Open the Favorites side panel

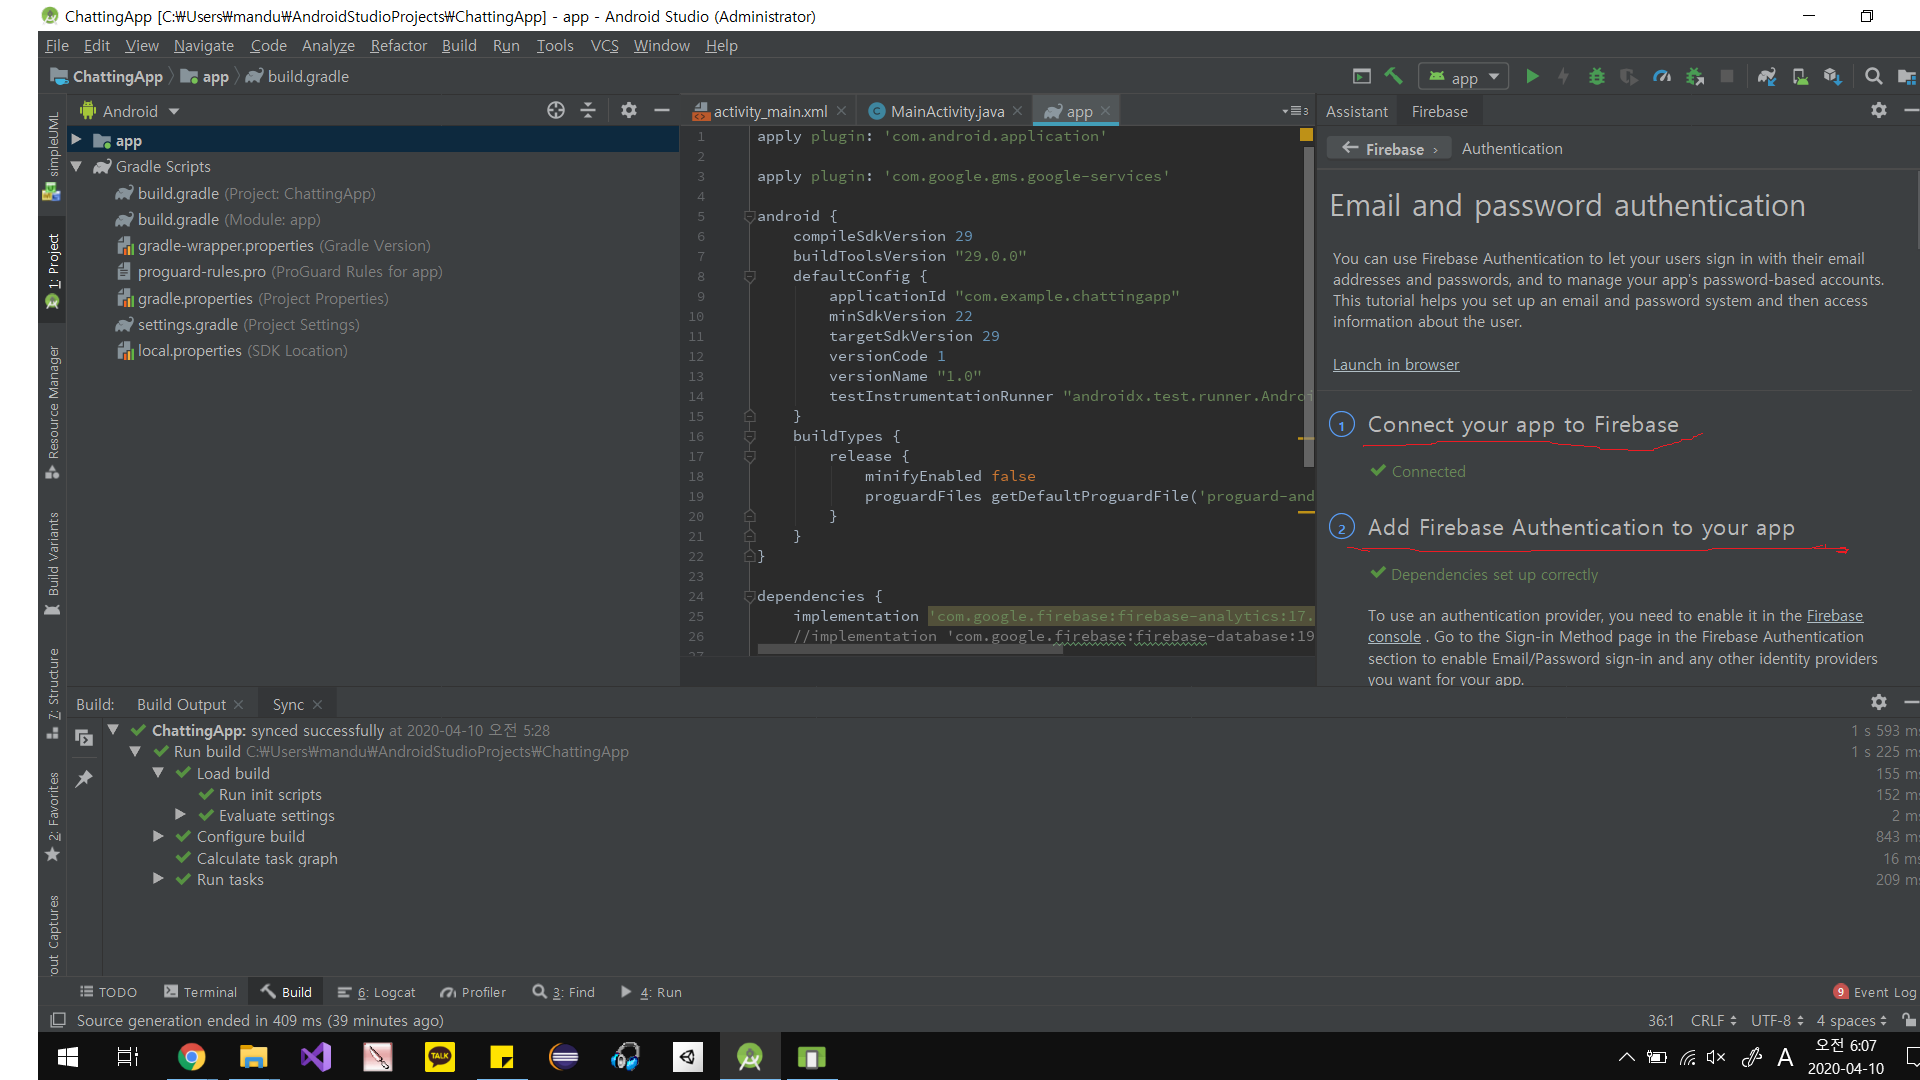coord(53,816)
